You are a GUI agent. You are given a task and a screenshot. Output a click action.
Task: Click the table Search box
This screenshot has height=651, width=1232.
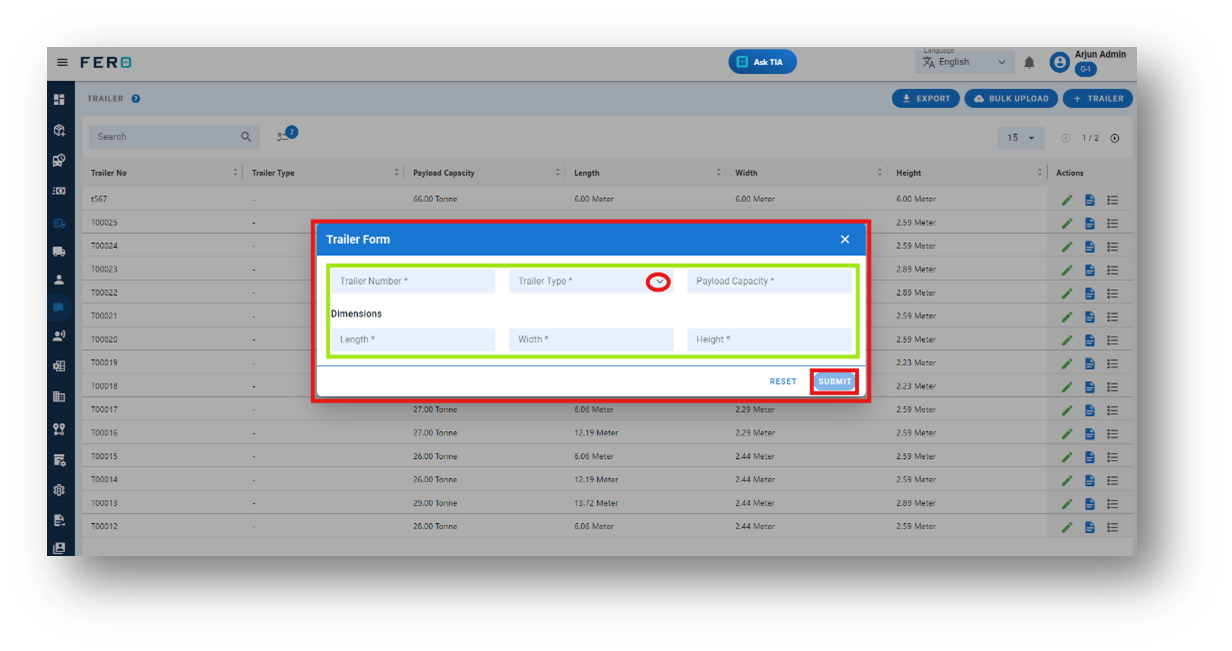pyautogui.click(x=174, y=137)
